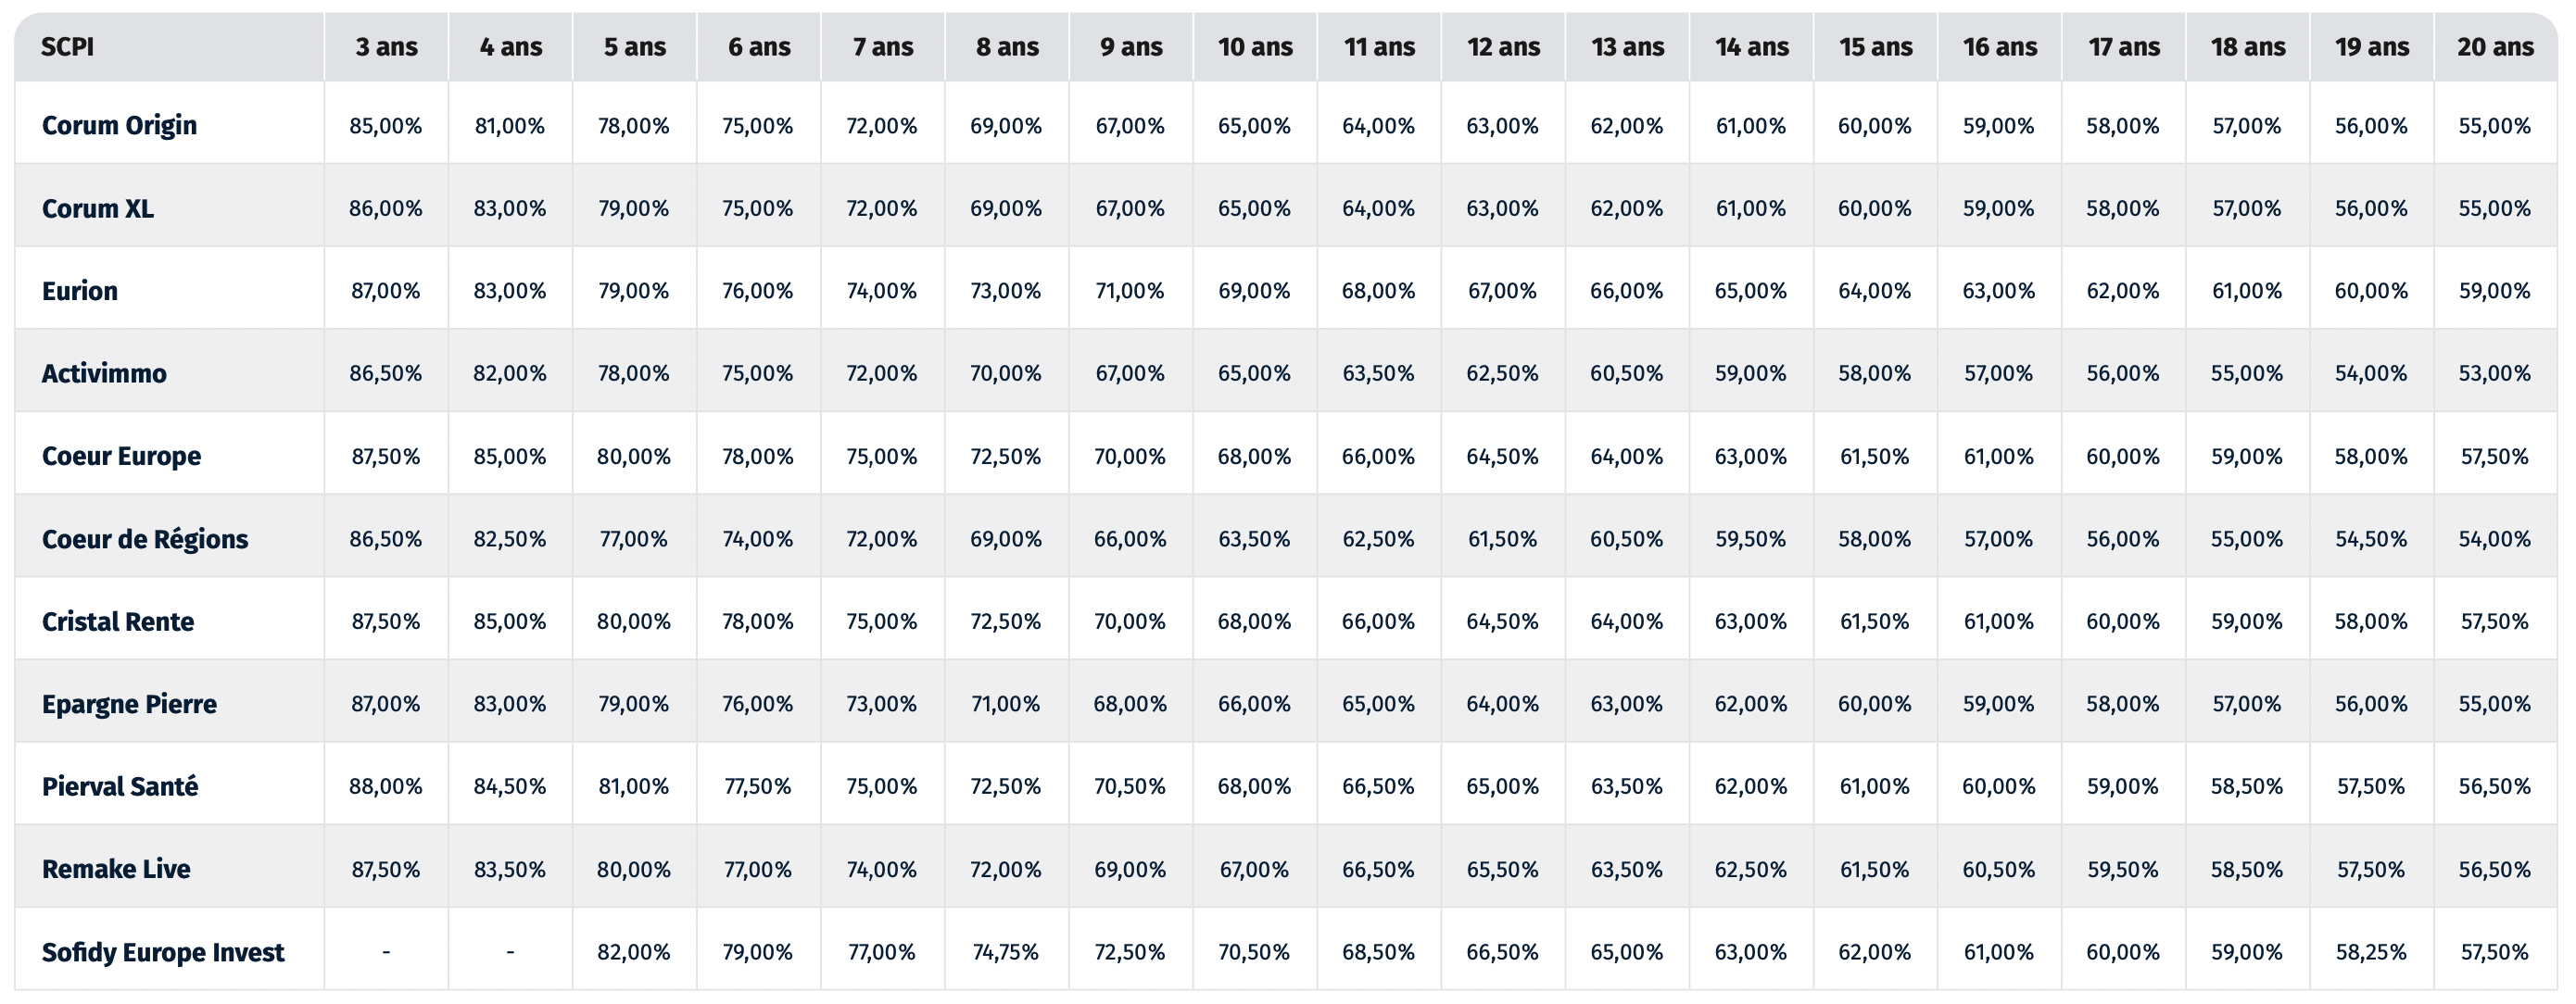Viewport: 2576px width, 1004px height.
Task: Select the 20 ans column header
Action: coord(2495,47)
